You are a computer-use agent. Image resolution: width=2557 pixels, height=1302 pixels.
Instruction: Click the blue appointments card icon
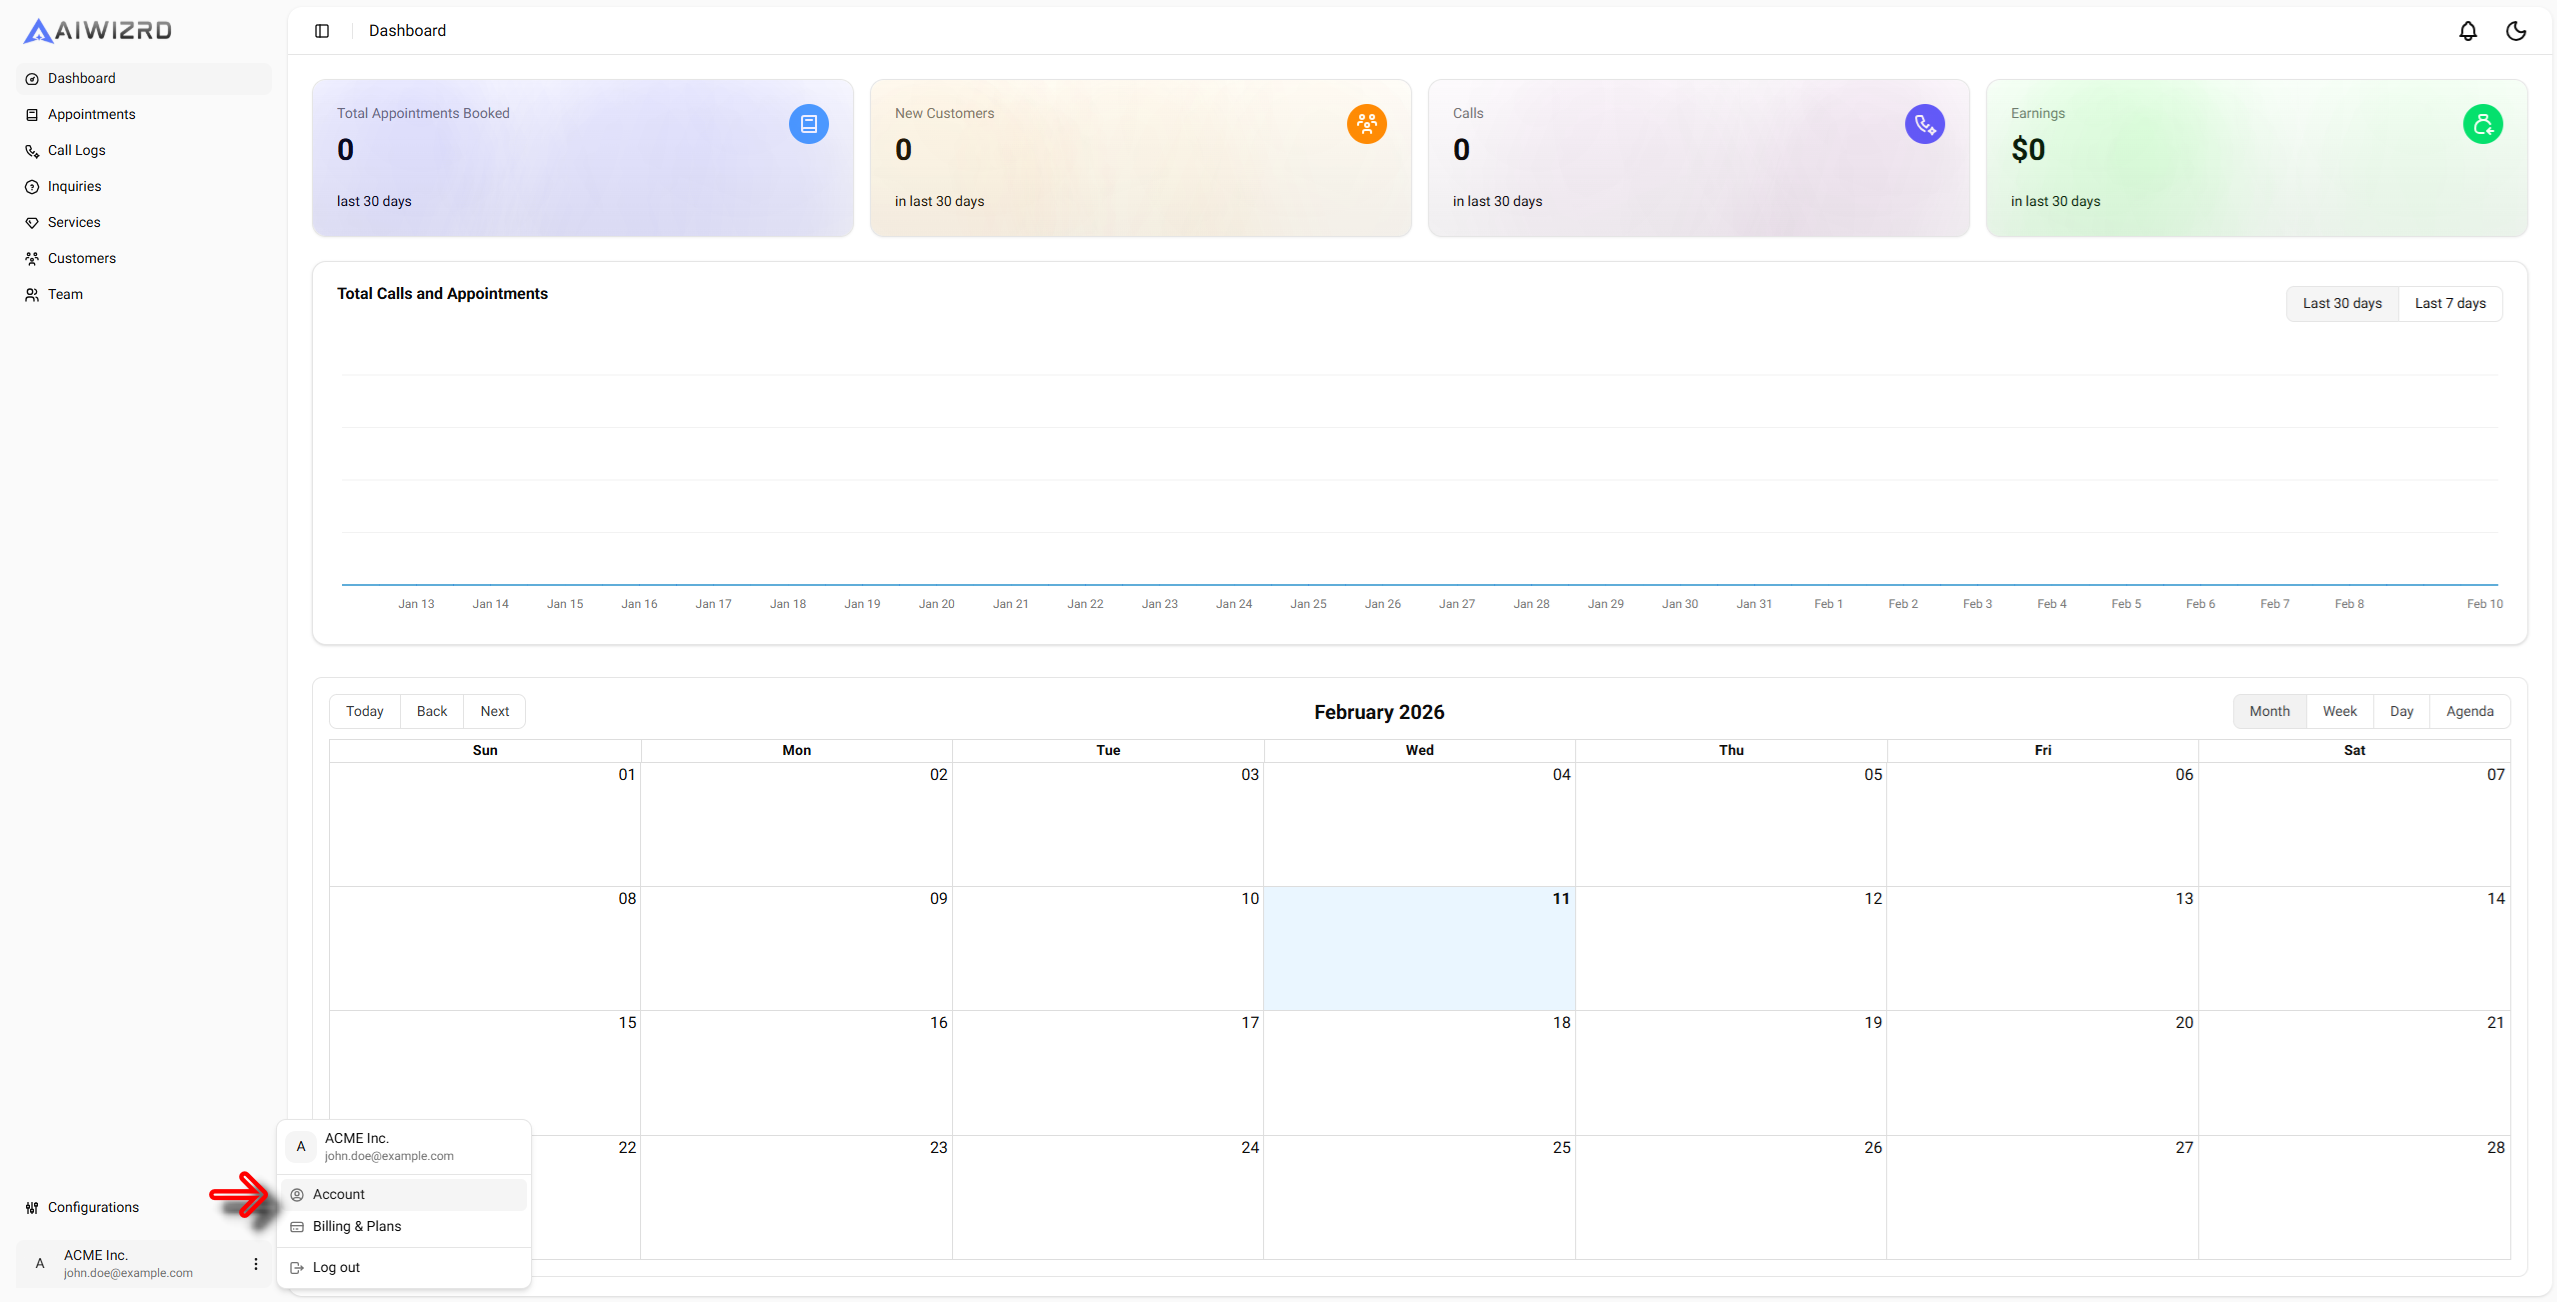808,124
